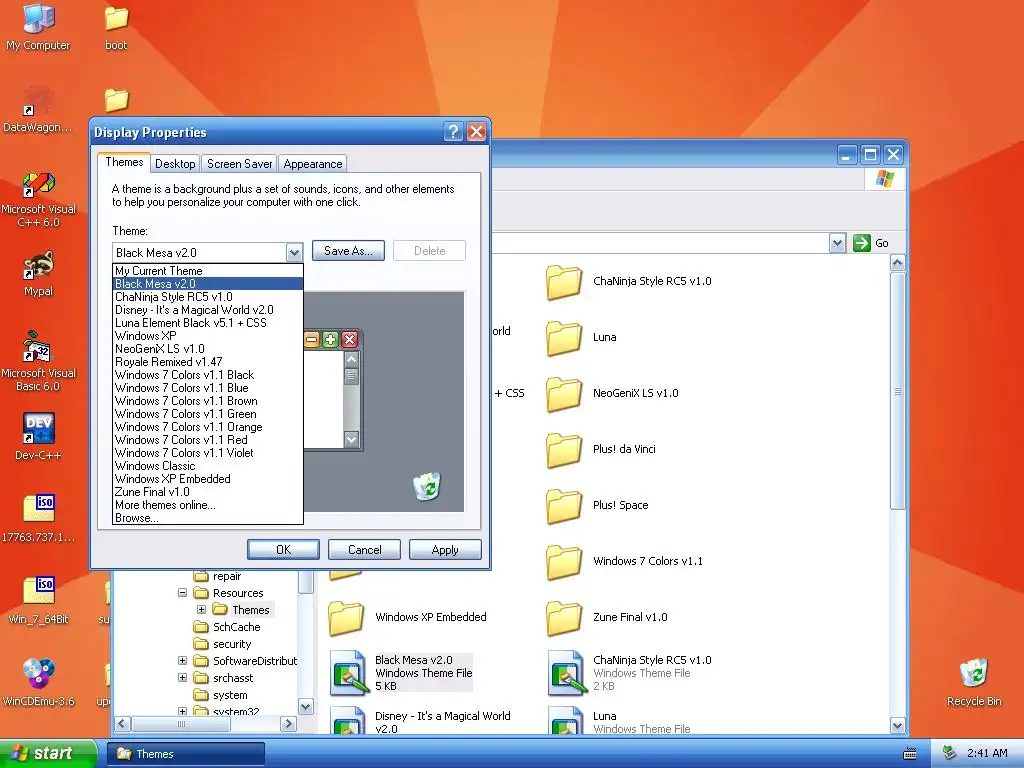
Task: Open the Start menu
Action: 47,753
